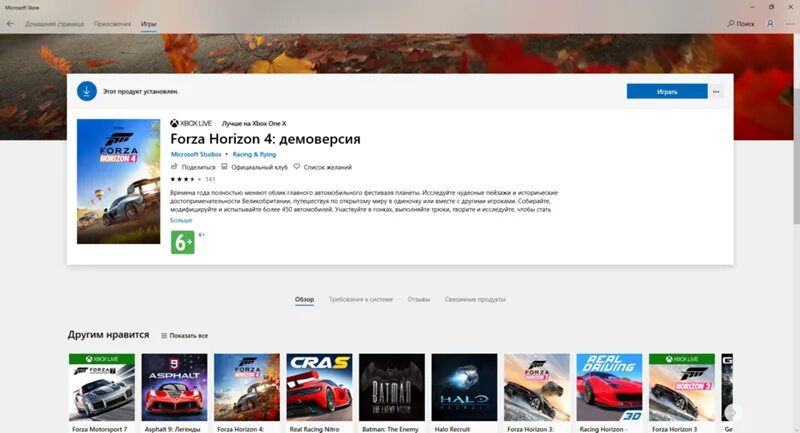Open the Отзывы tab
800x433 pixels.
[x=418, y=299]
